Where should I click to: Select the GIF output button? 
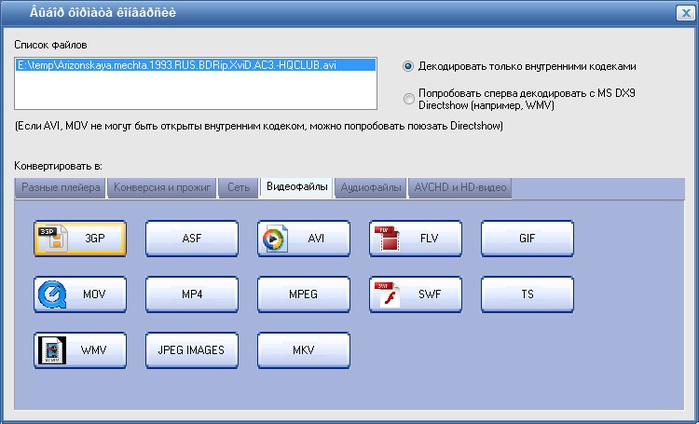pyautogui.click(x=527, y=239)
